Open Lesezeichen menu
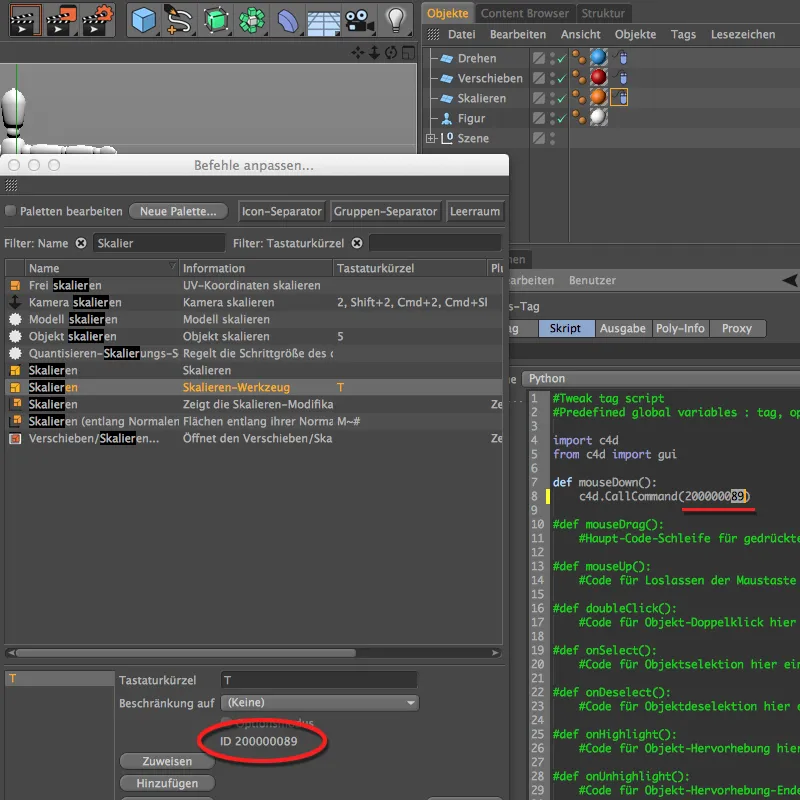The image size is (800, 800). tap(743, 34)
